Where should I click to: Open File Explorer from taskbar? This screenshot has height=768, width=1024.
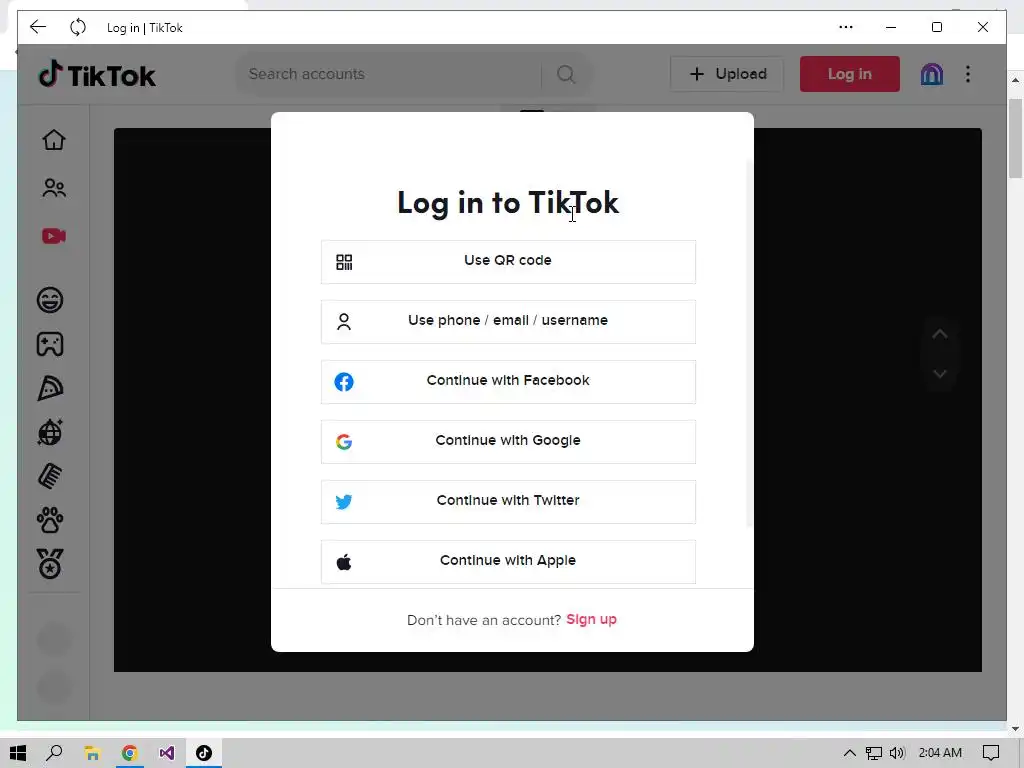pyautogui.click(x=92, y=753)
